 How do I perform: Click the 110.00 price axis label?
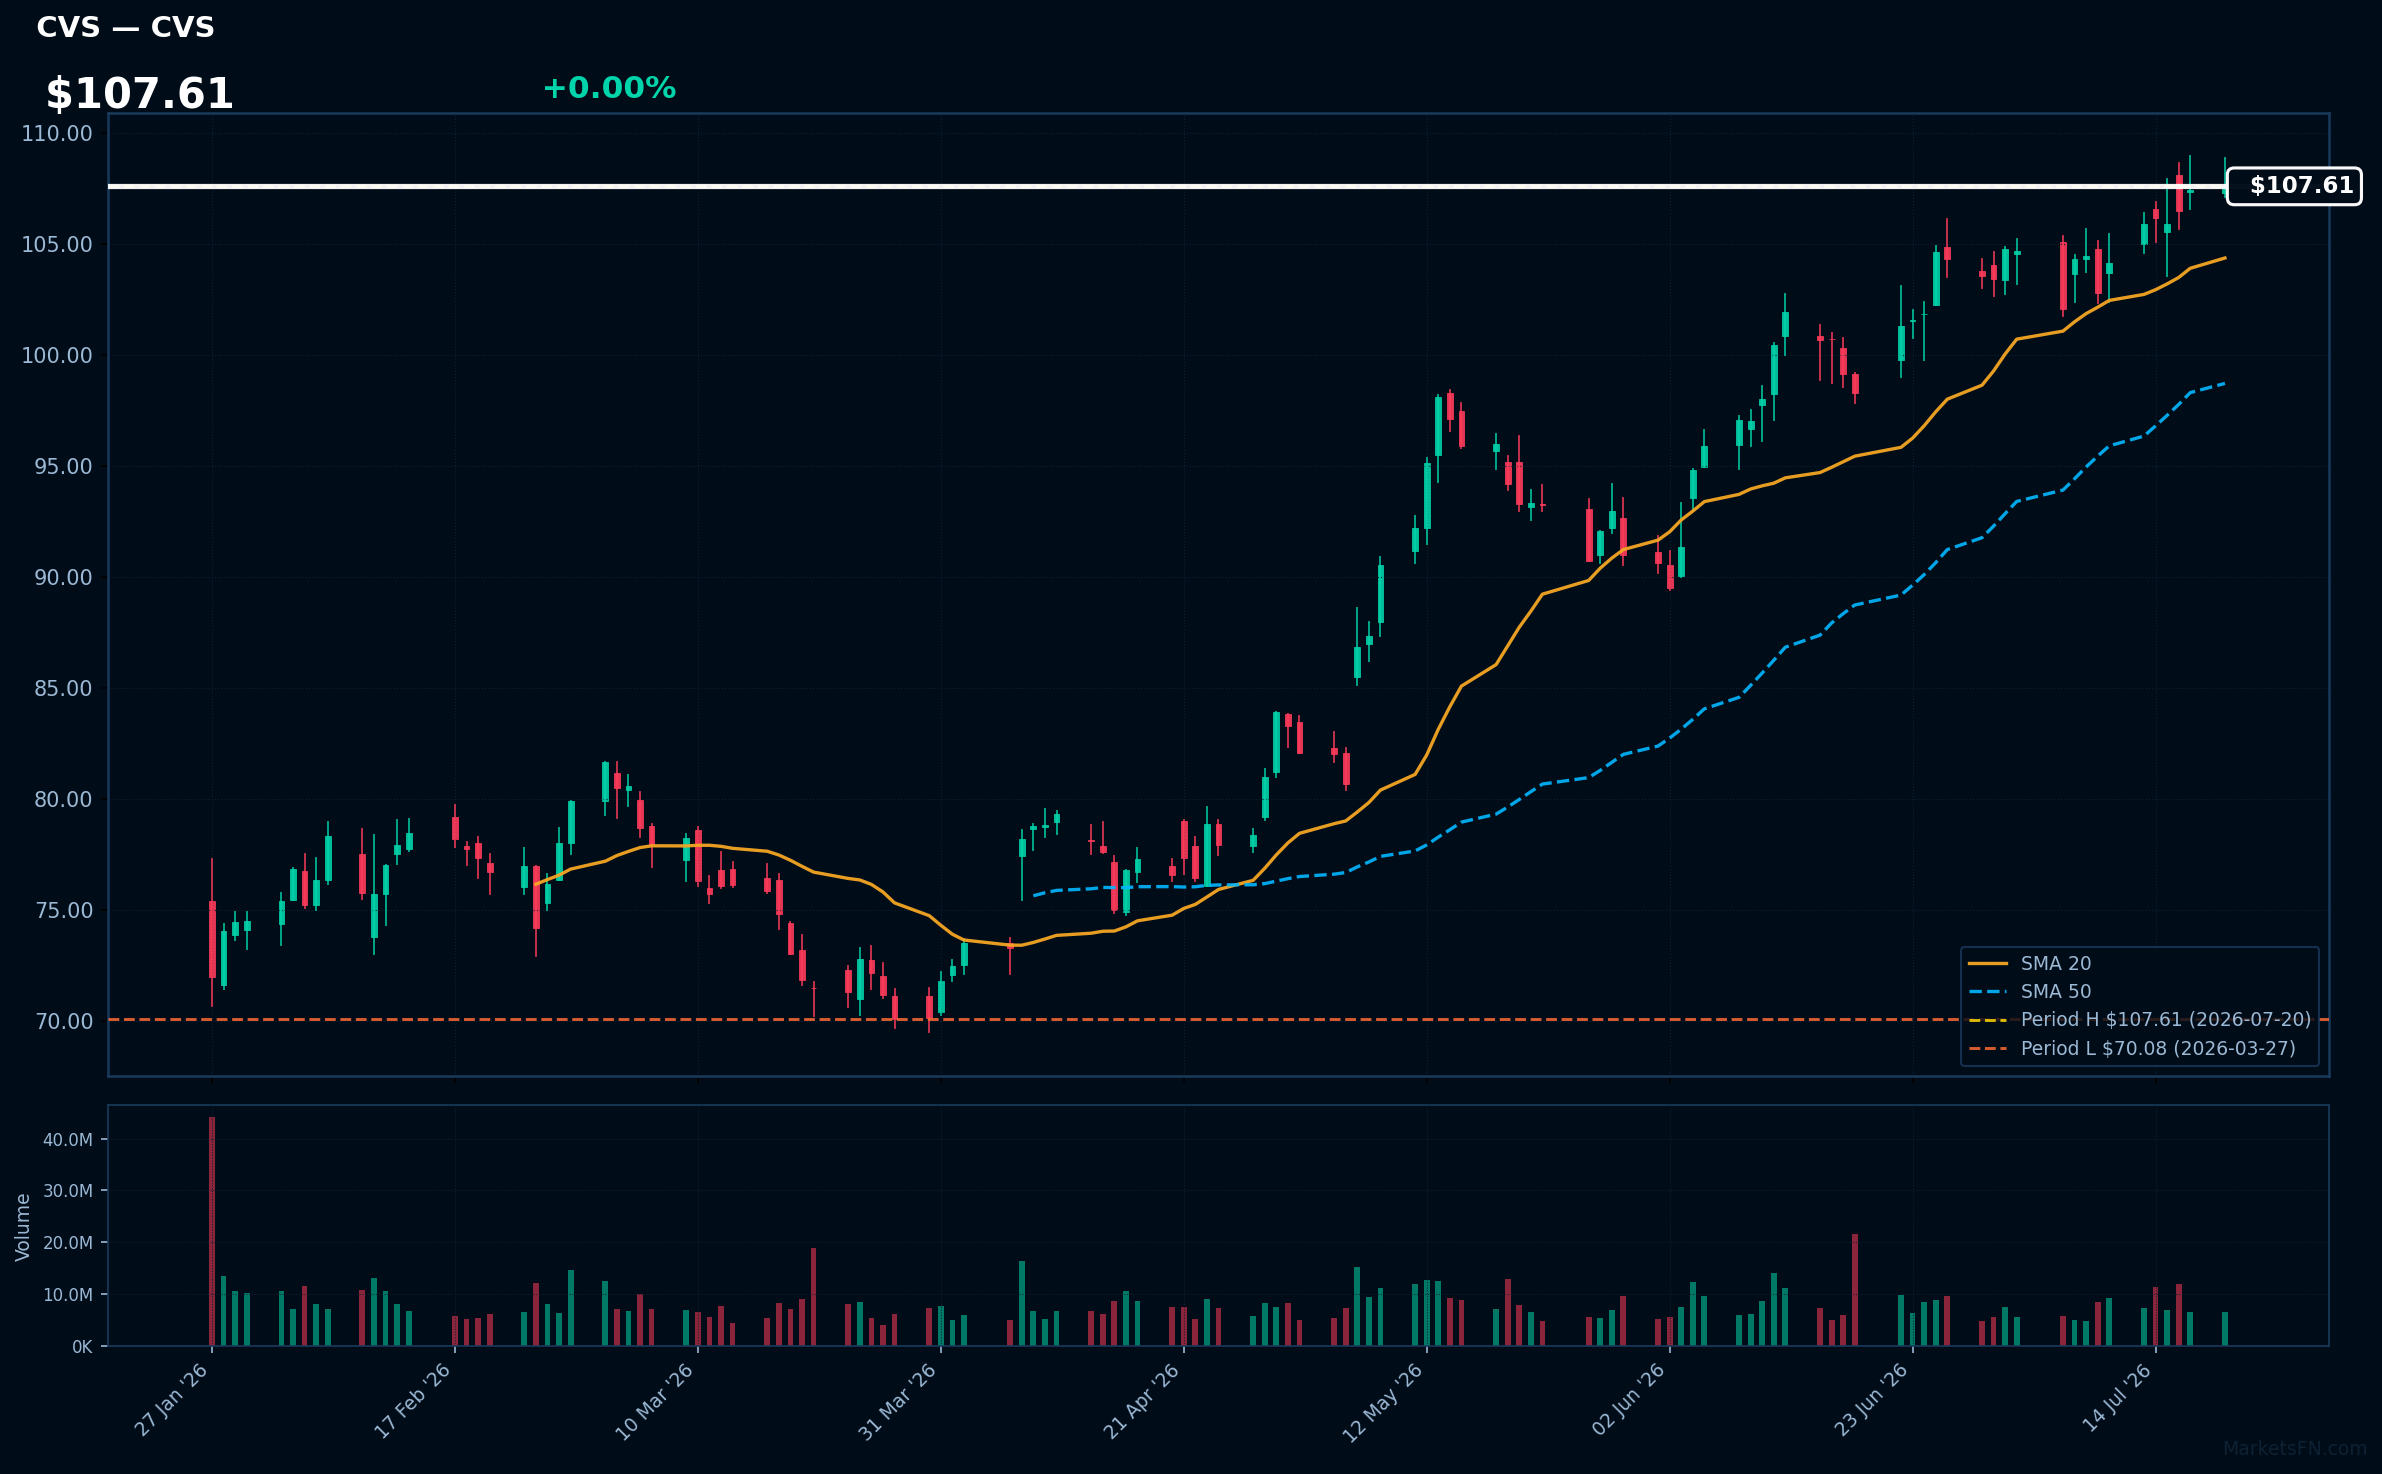point(57,134)
